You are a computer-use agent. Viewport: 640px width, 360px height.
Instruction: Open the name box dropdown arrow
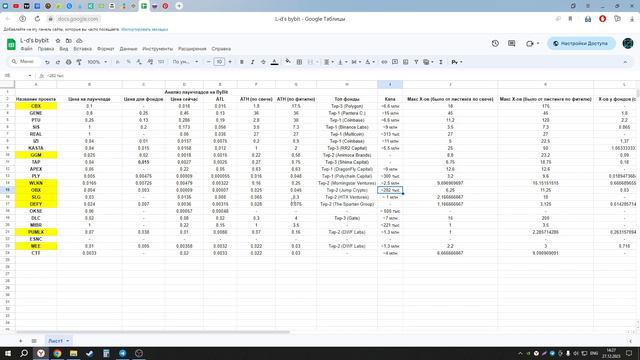click(x=30, y=76)
